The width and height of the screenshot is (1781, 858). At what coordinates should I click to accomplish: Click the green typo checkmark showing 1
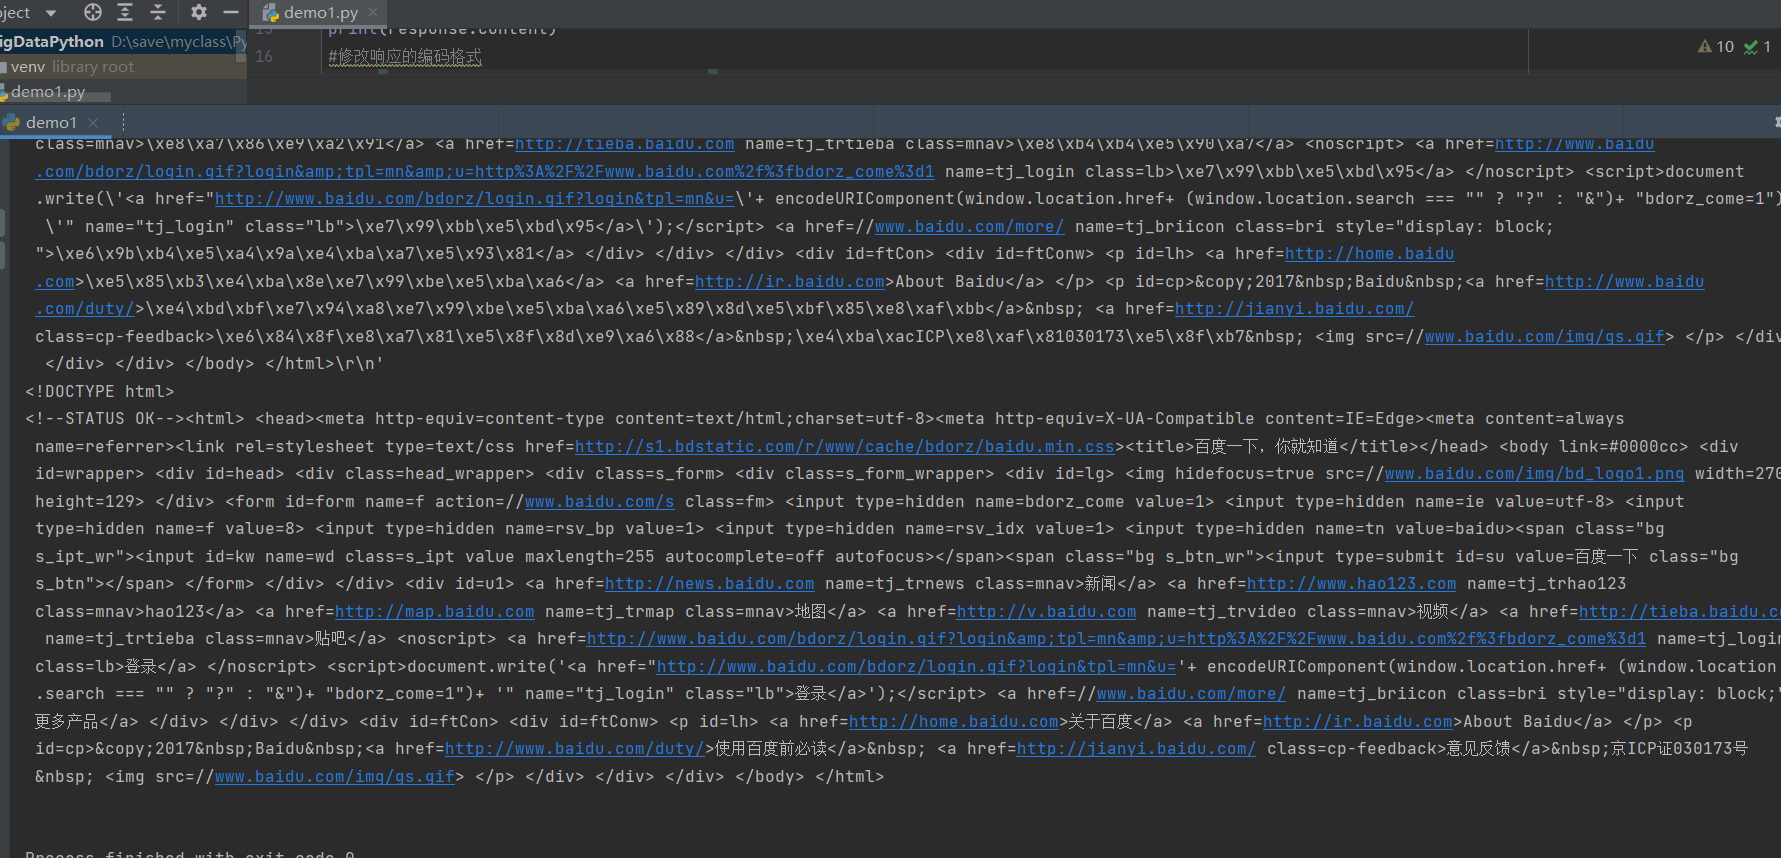(x=1758, y=46)
